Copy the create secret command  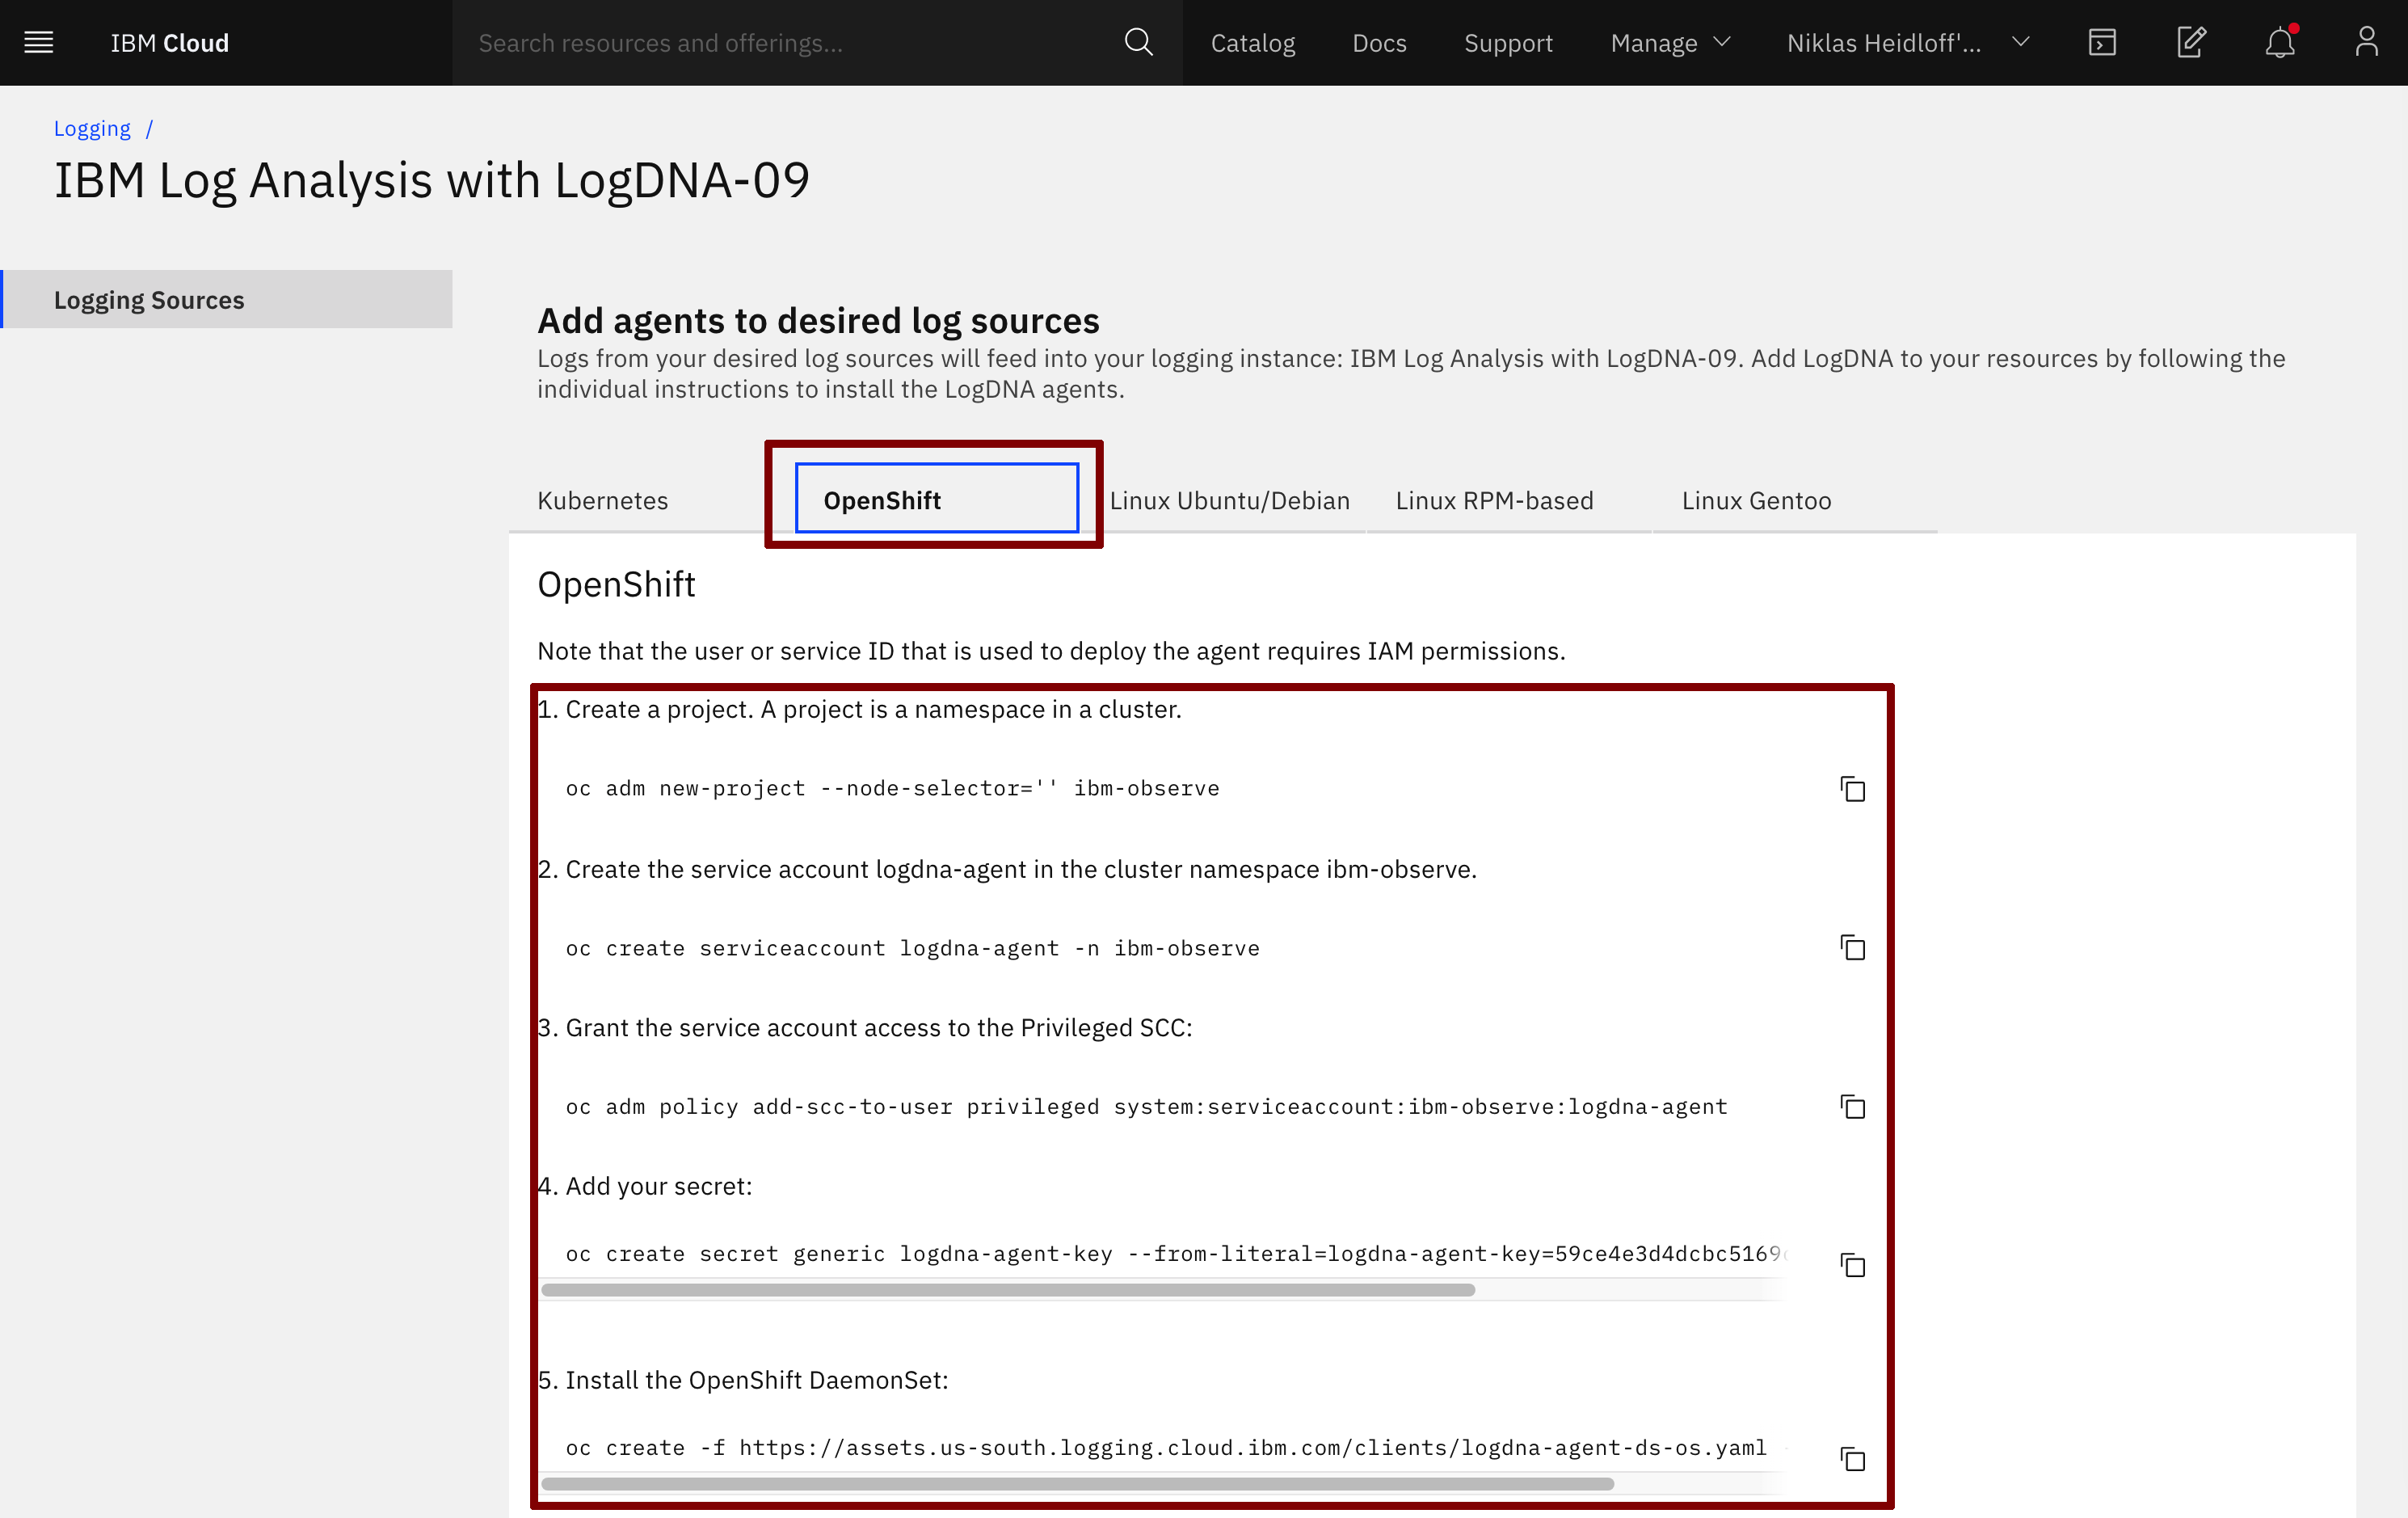tap(1852, 1265)
